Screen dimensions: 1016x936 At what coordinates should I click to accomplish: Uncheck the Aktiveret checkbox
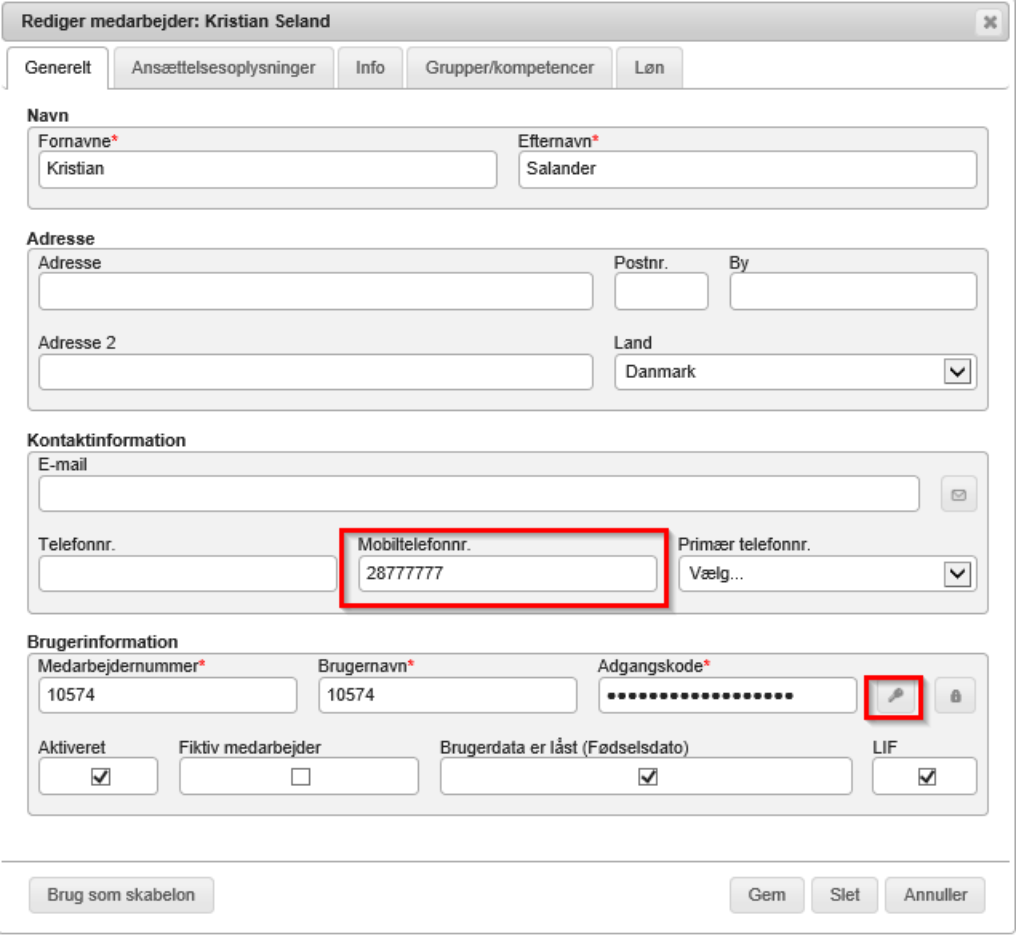(x=100, y=776)
